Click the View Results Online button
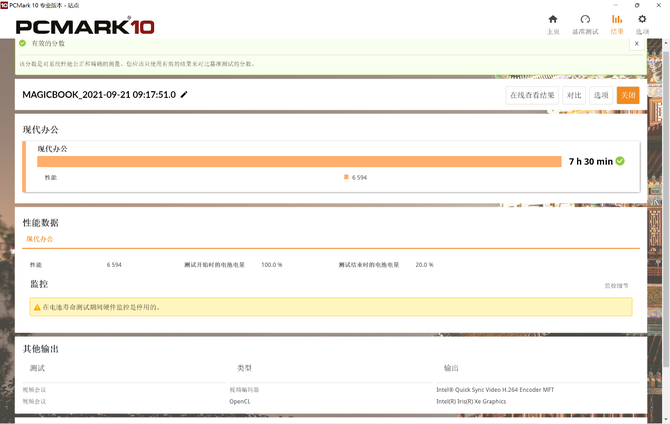This screenshot has width=670, height=424. click(x=532, y=95)
